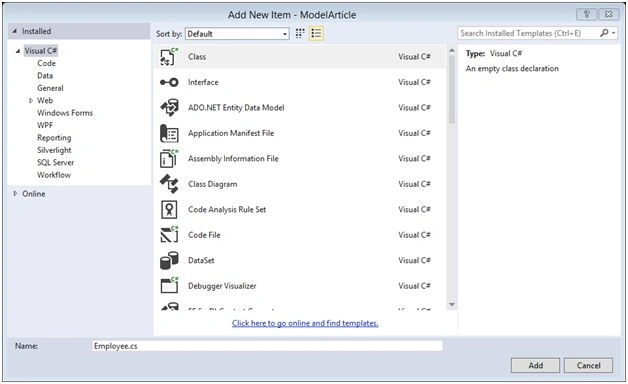Select 'Code File' text
628x384 pixels.
204,235
